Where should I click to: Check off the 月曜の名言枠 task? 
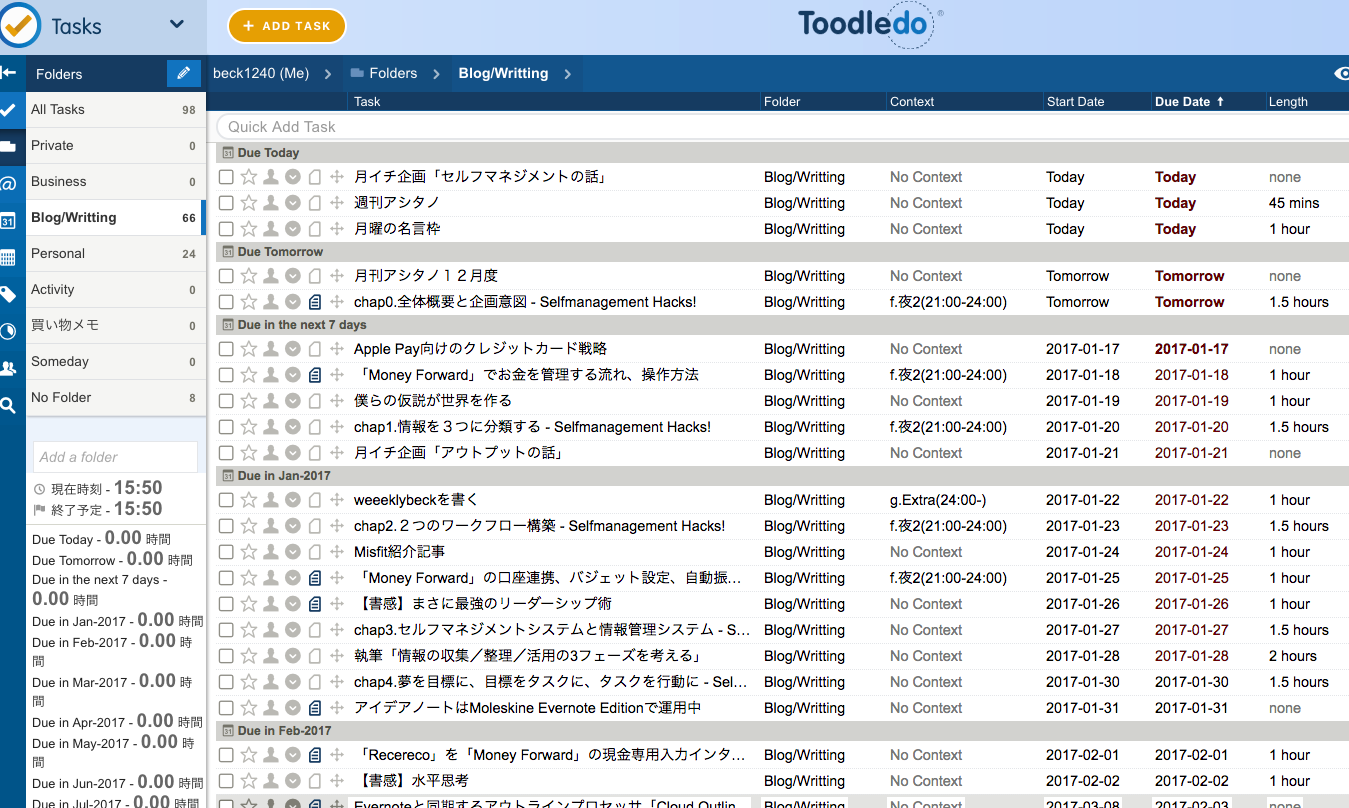coord(227,229)
